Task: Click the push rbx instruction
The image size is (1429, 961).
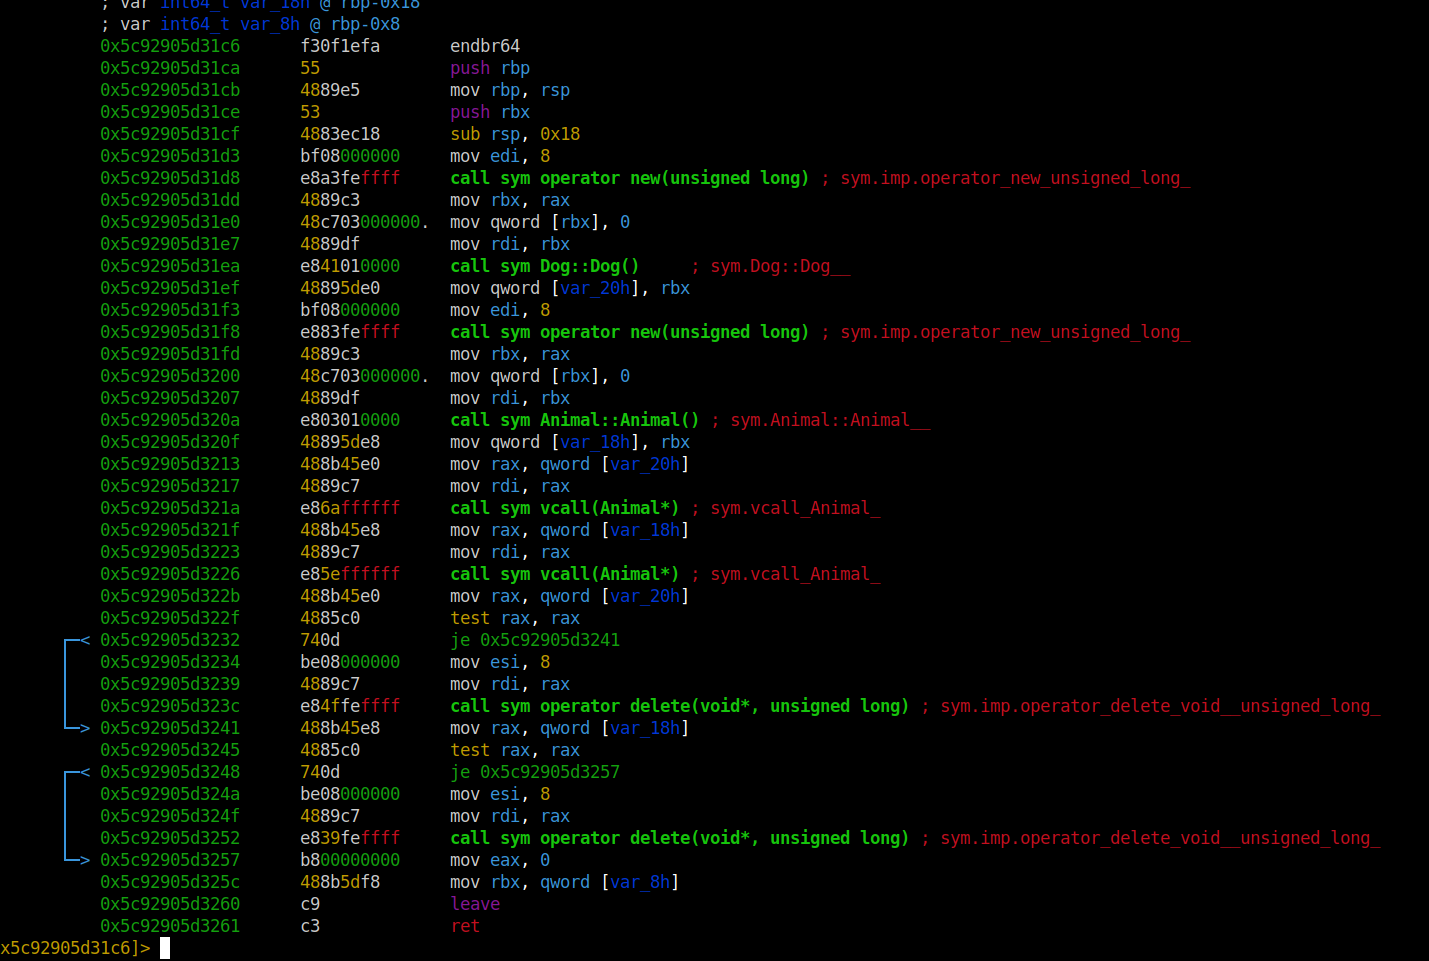Action: pyautogui.click(x=490, y=112)
